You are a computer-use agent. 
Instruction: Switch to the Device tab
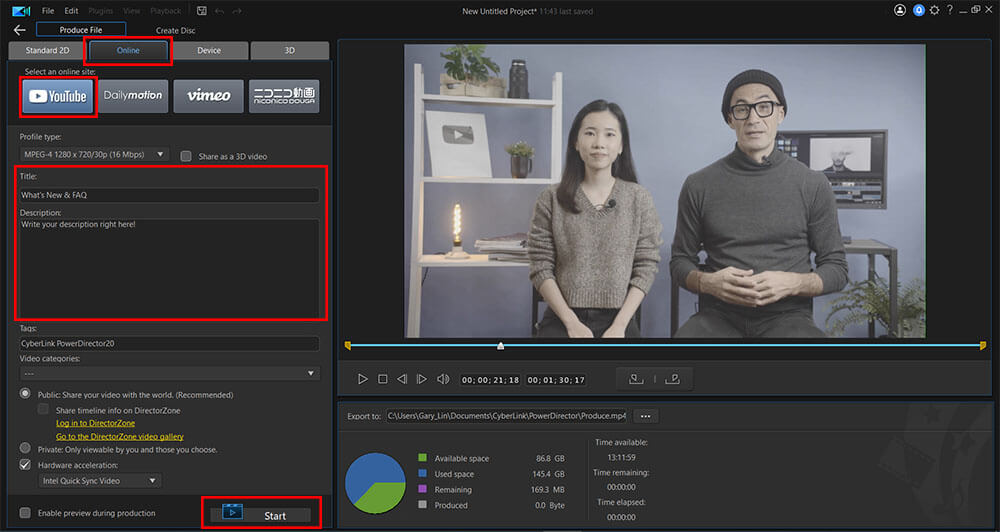(209, 50)
